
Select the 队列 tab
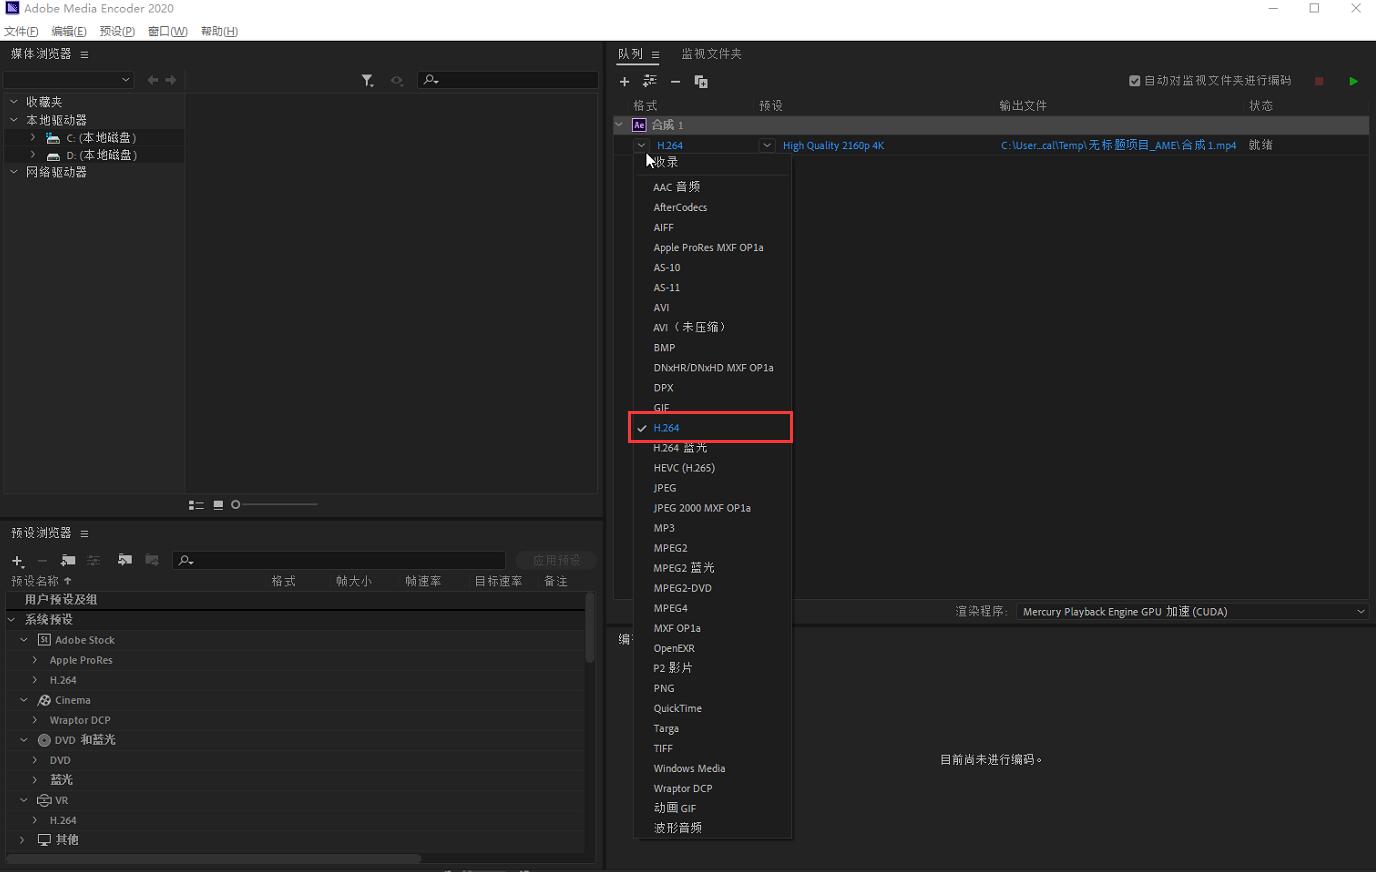[x=630, y=54]
